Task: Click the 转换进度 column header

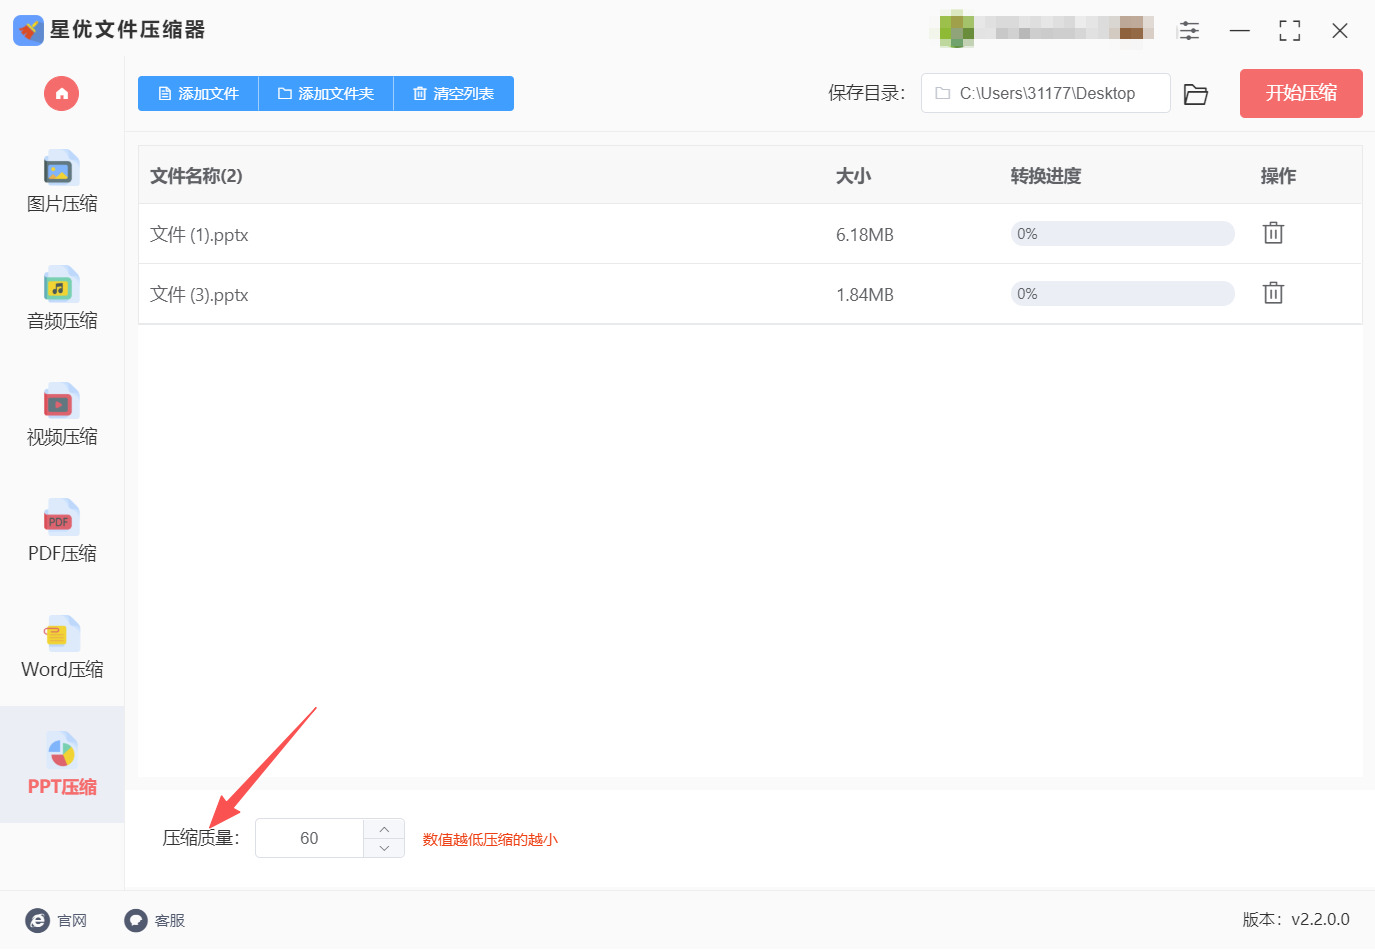Action: click(x=1046, y=176)
